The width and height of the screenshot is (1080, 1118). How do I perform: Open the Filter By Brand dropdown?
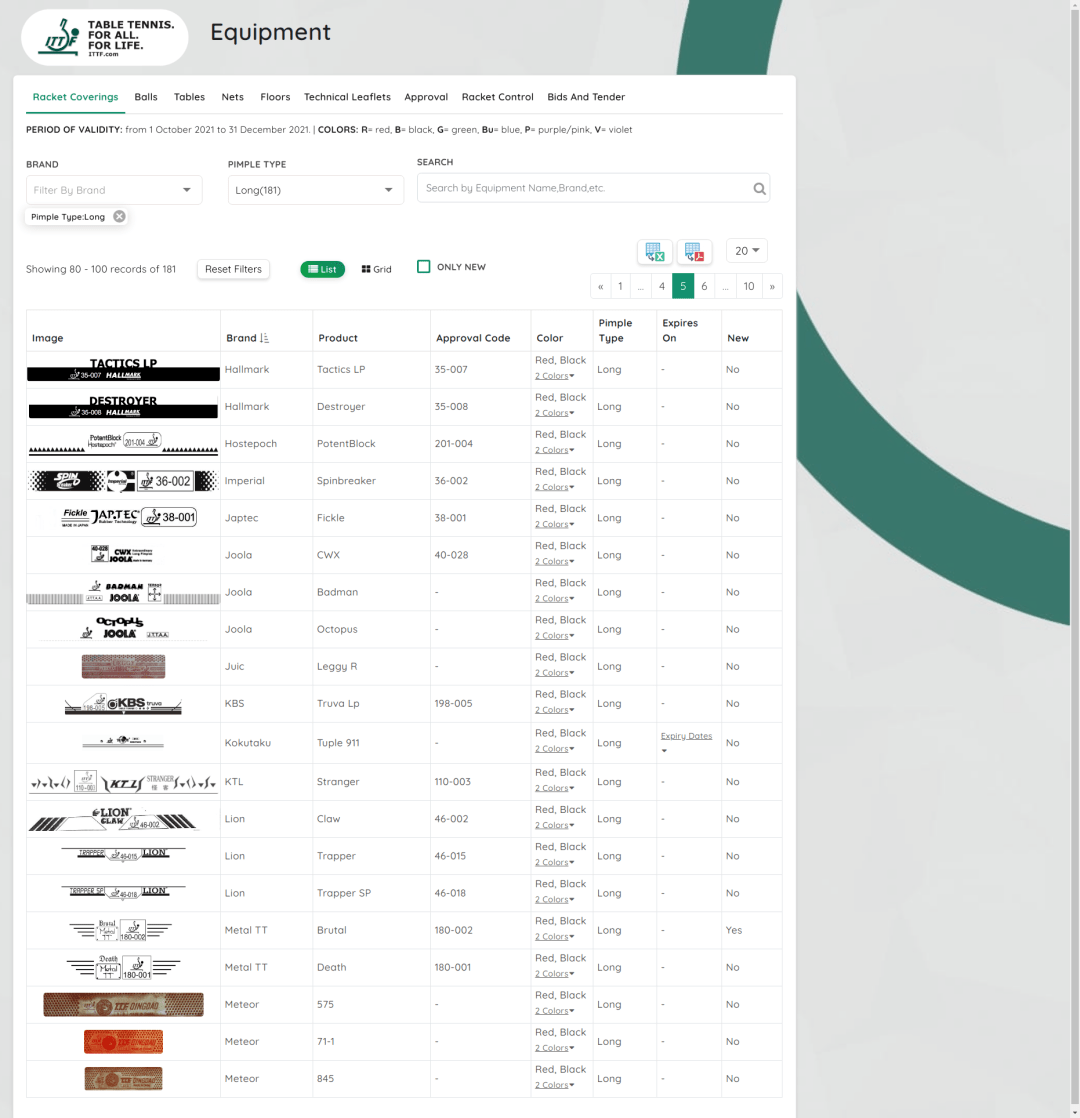pyautogui.click(x=114, y=190)
